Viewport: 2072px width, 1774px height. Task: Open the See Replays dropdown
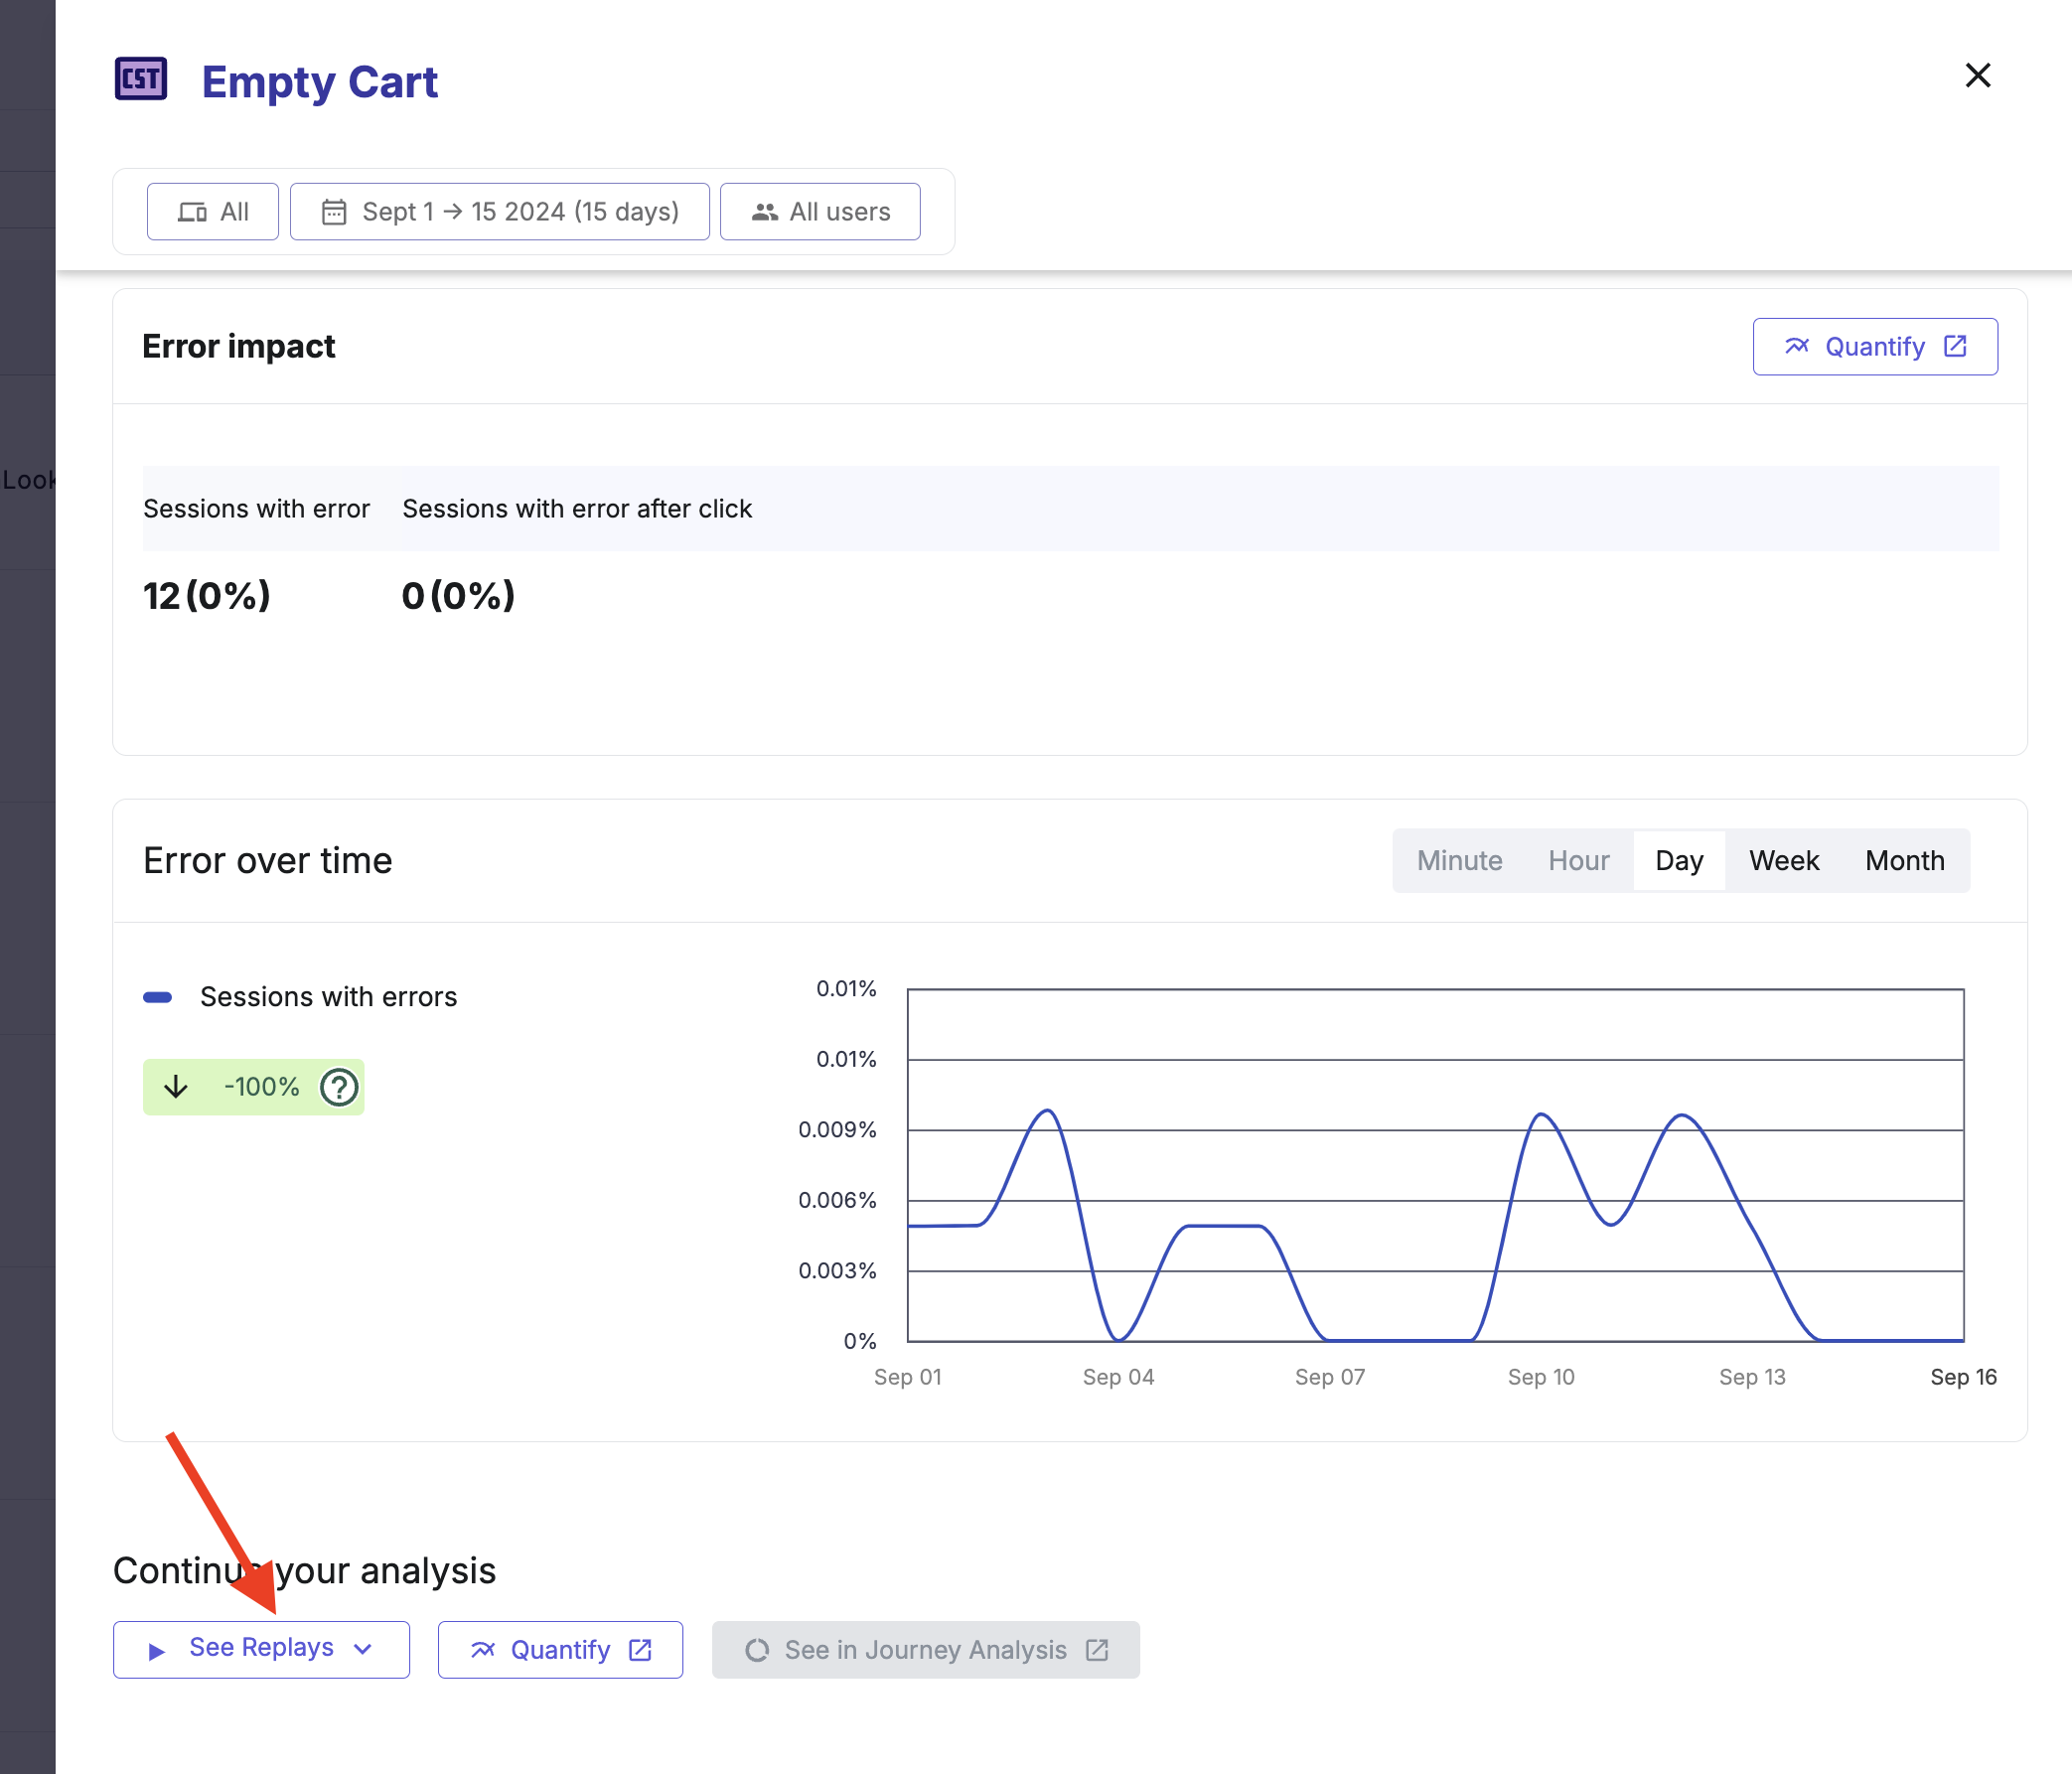coord(261,1649)
